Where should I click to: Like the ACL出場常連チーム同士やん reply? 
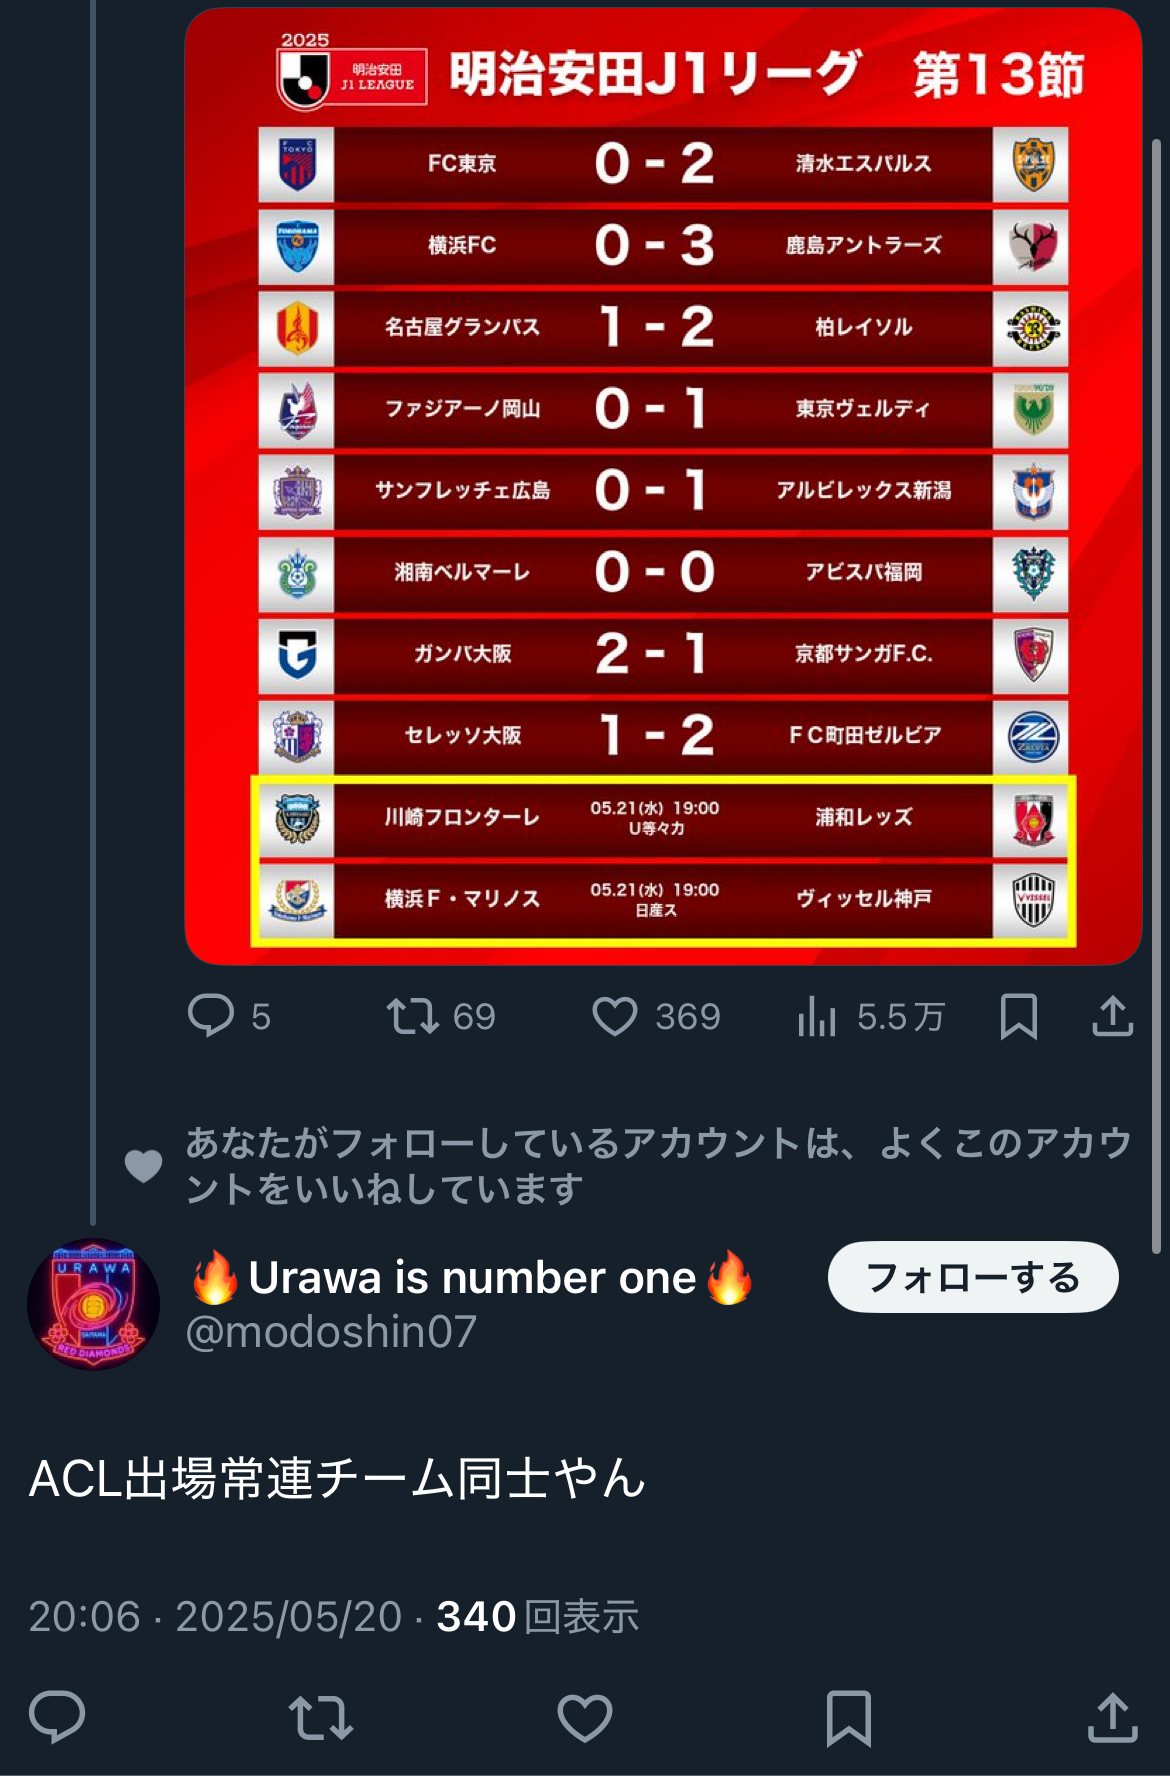coord(584,1717)
